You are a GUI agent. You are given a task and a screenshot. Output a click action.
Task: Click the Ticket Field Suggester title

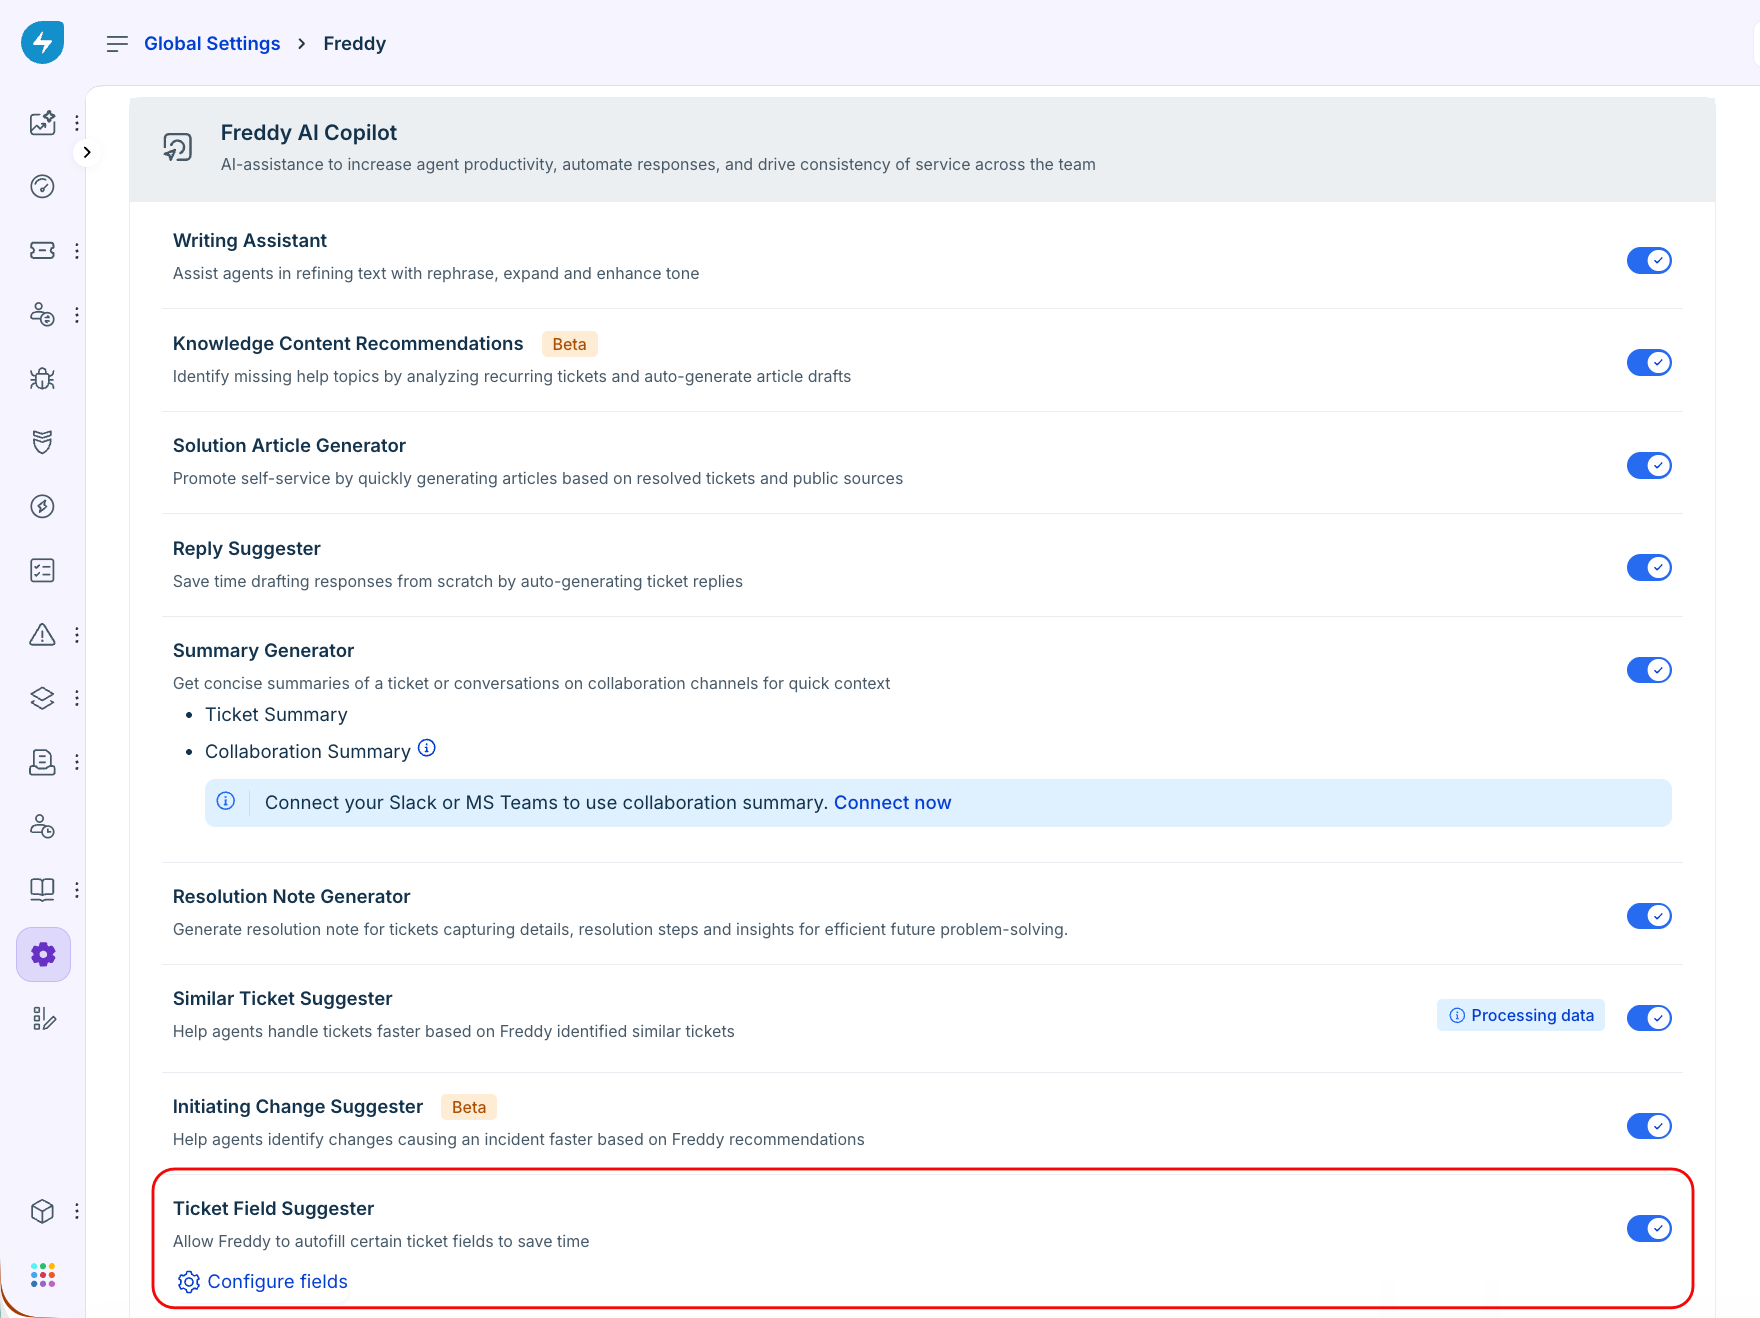(x=274, y=1209)
